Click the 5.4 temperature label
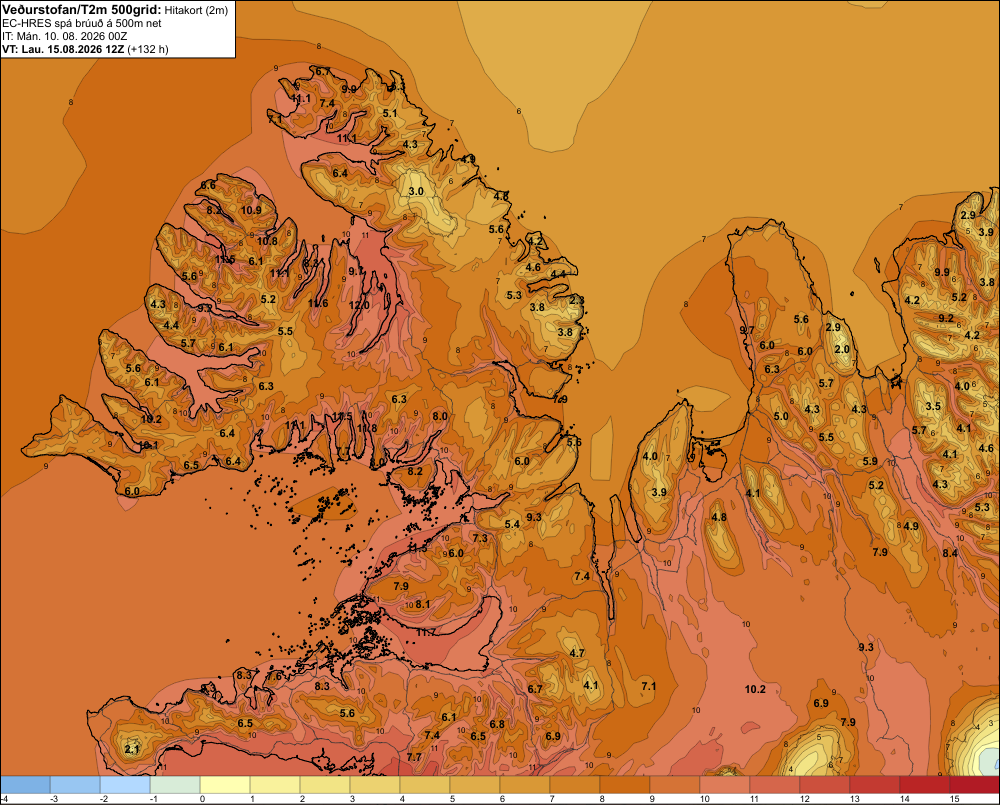 pyautogui.click(x=512, y=524)
